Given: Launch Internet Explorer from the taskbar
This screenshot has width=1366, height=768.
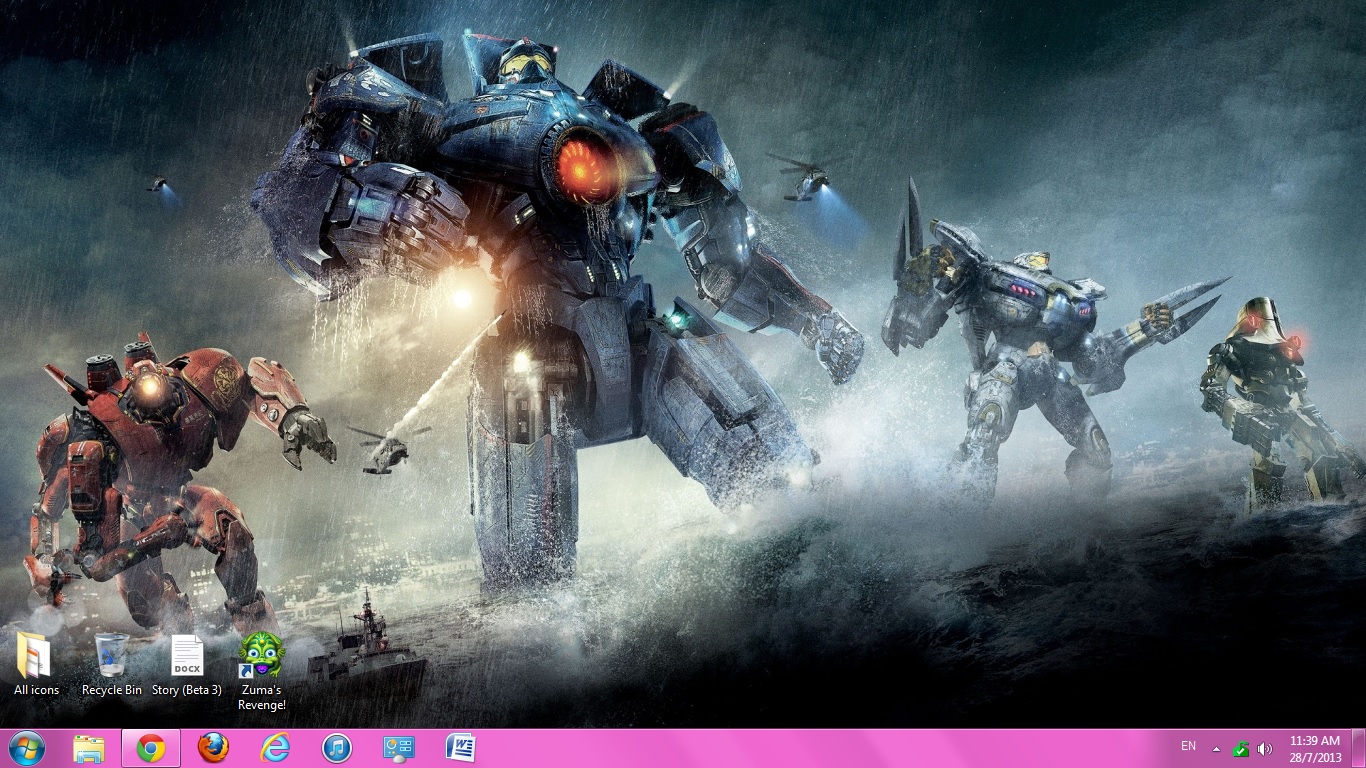Looking at the screenshot, I should pyautogui.click(x=275, y=748).
